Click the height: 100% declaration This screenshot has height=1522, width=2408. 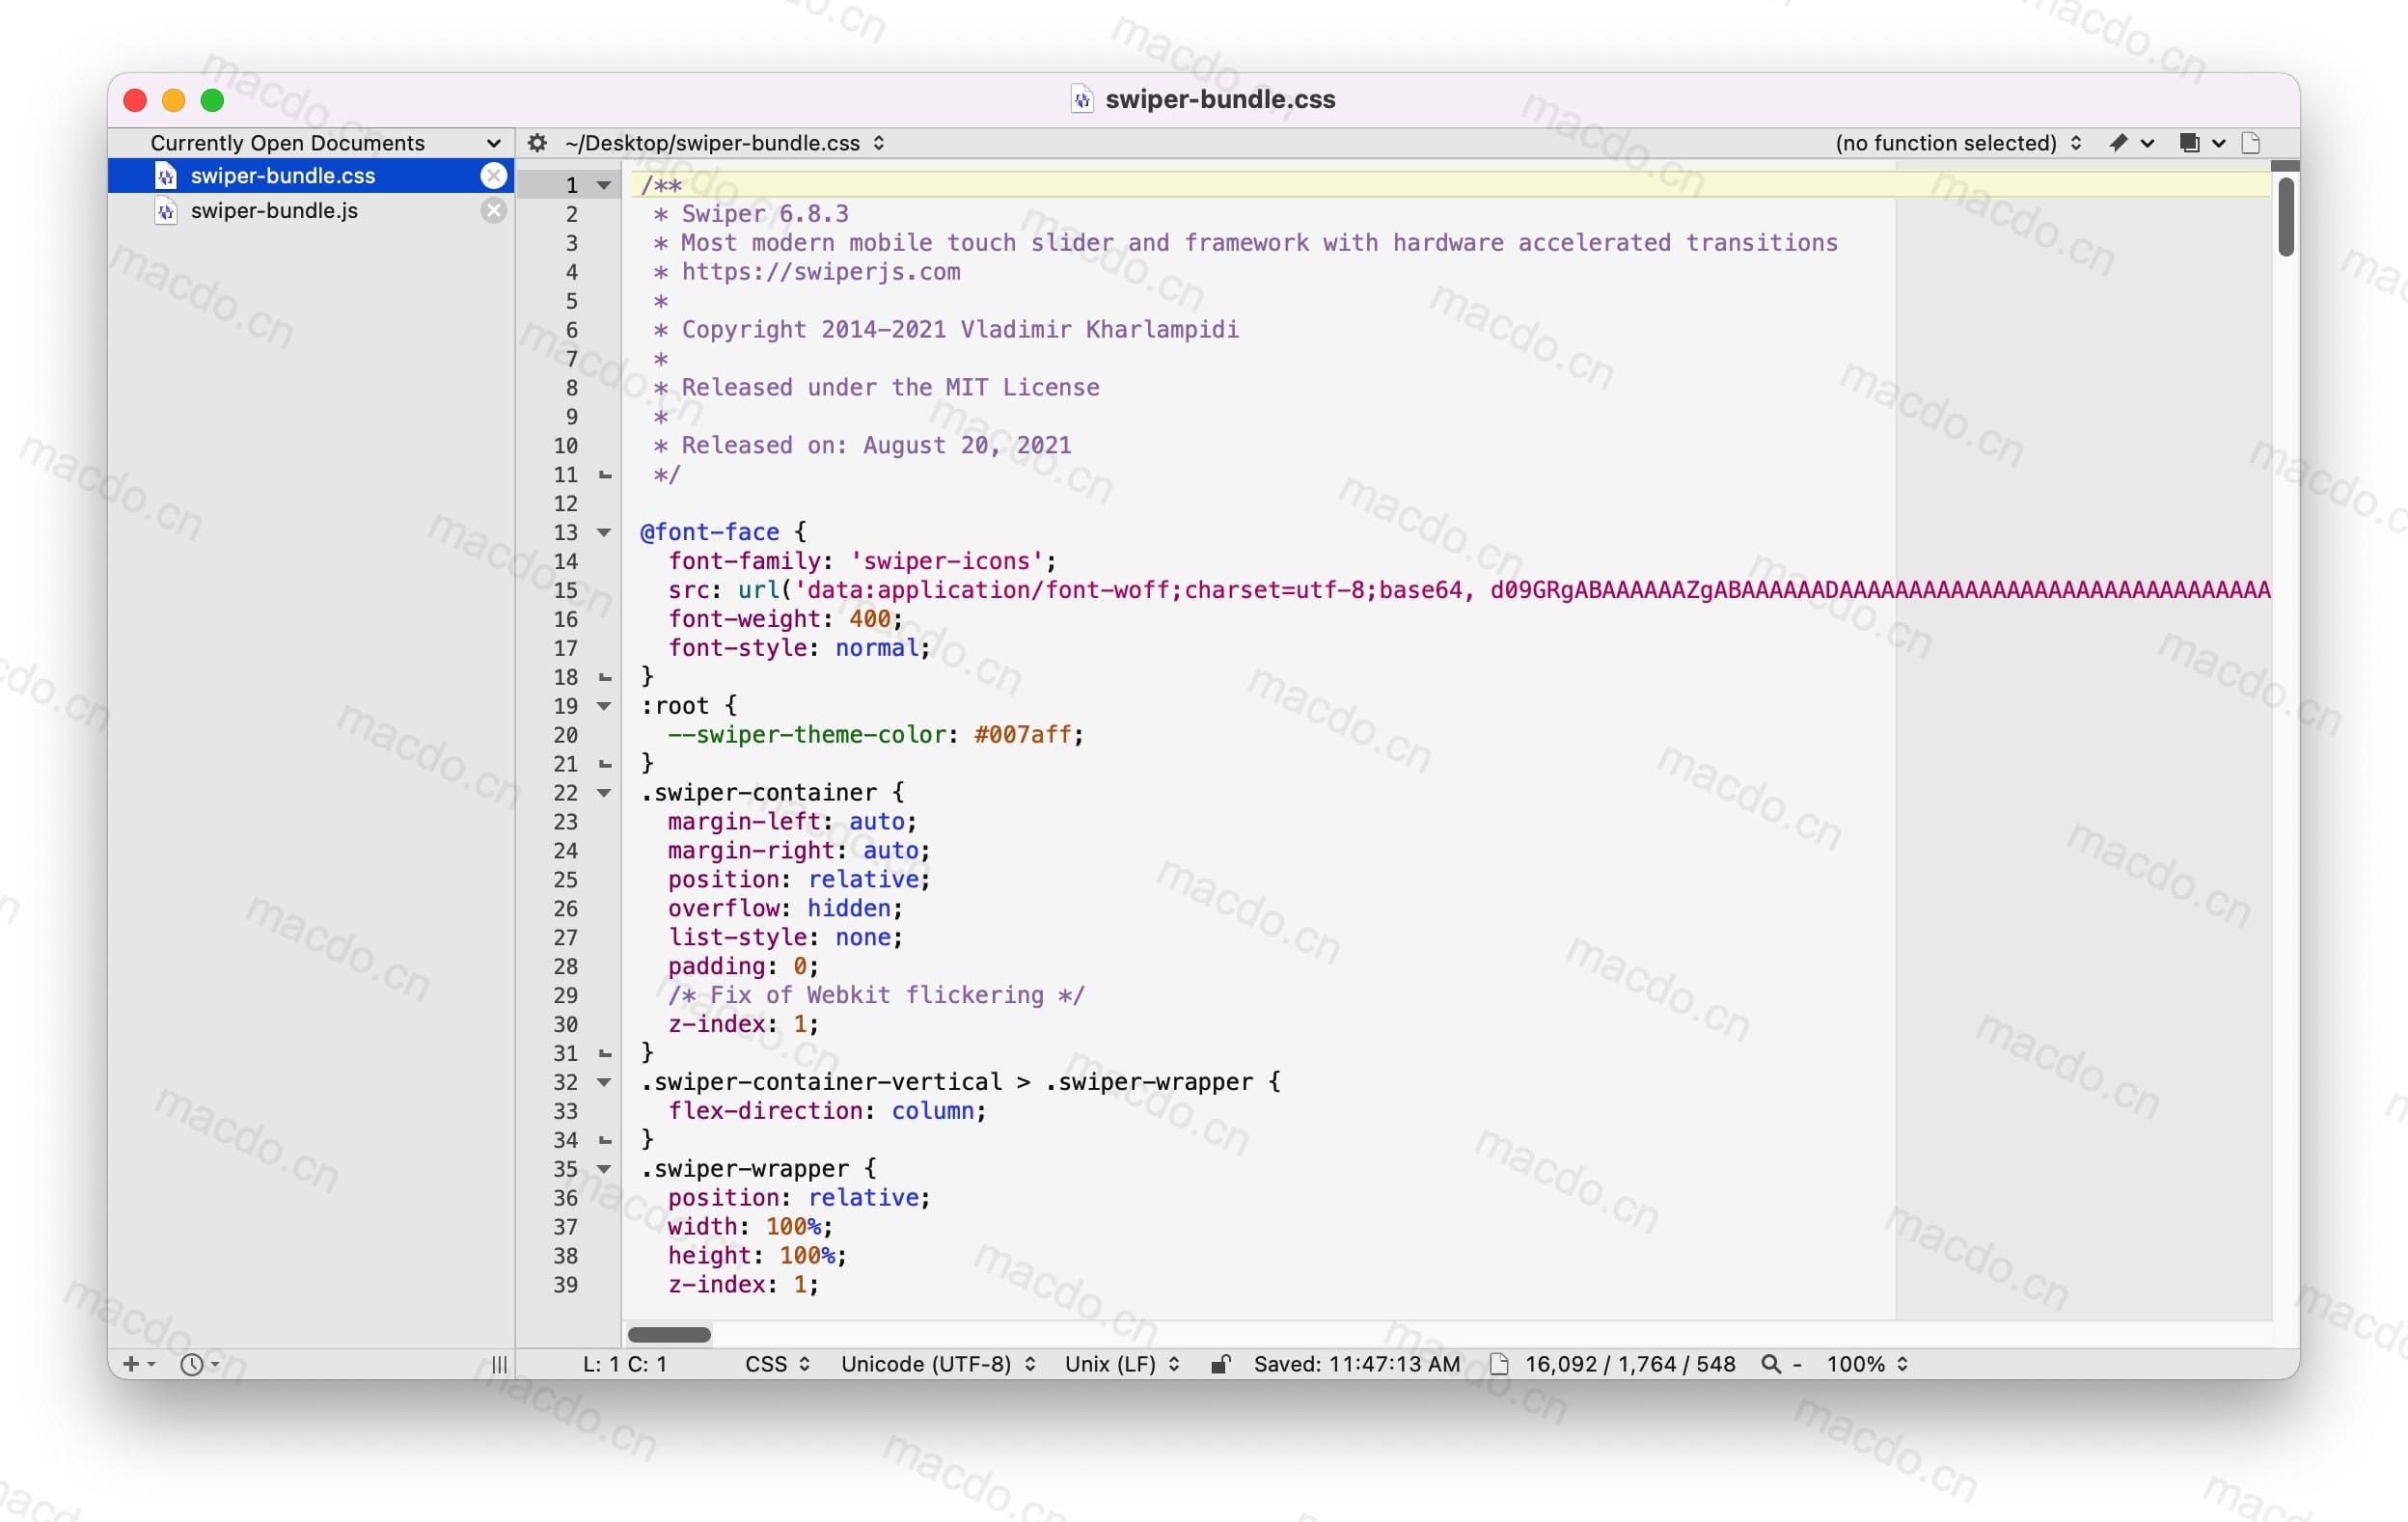coord(757,1256)
